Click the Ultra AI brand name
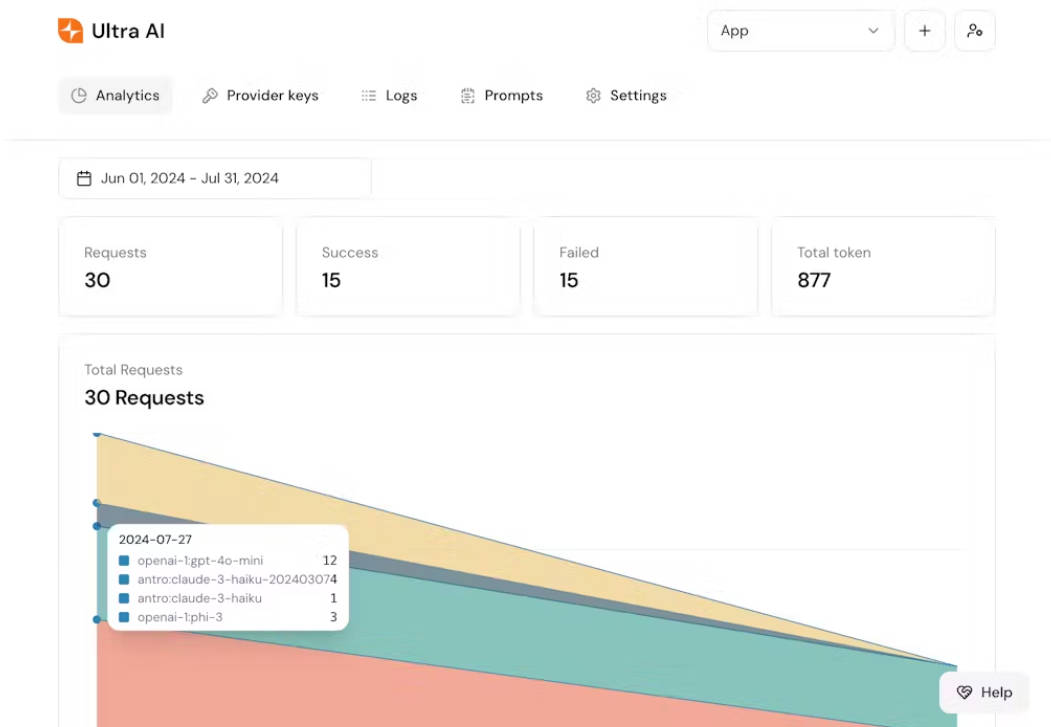Screen dimensions: 1051x727 click(x=128, y=31)
